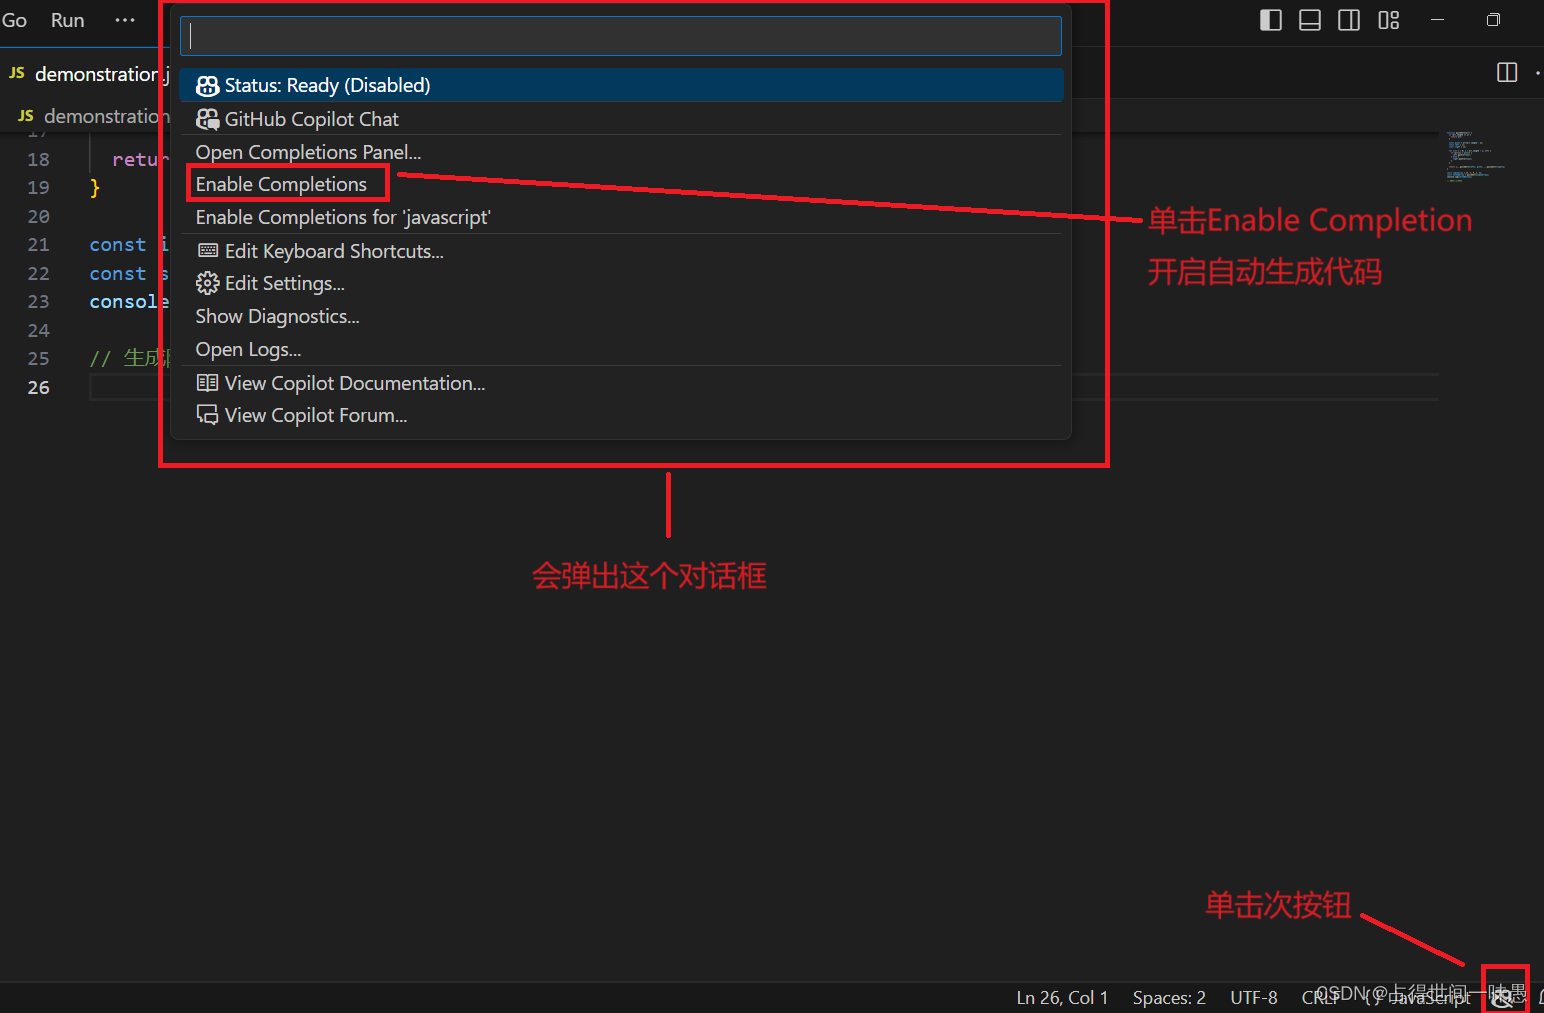Open the Customize Layout icon
The width and height of the screenshot is (1544, 1013).
[1389, 20]
